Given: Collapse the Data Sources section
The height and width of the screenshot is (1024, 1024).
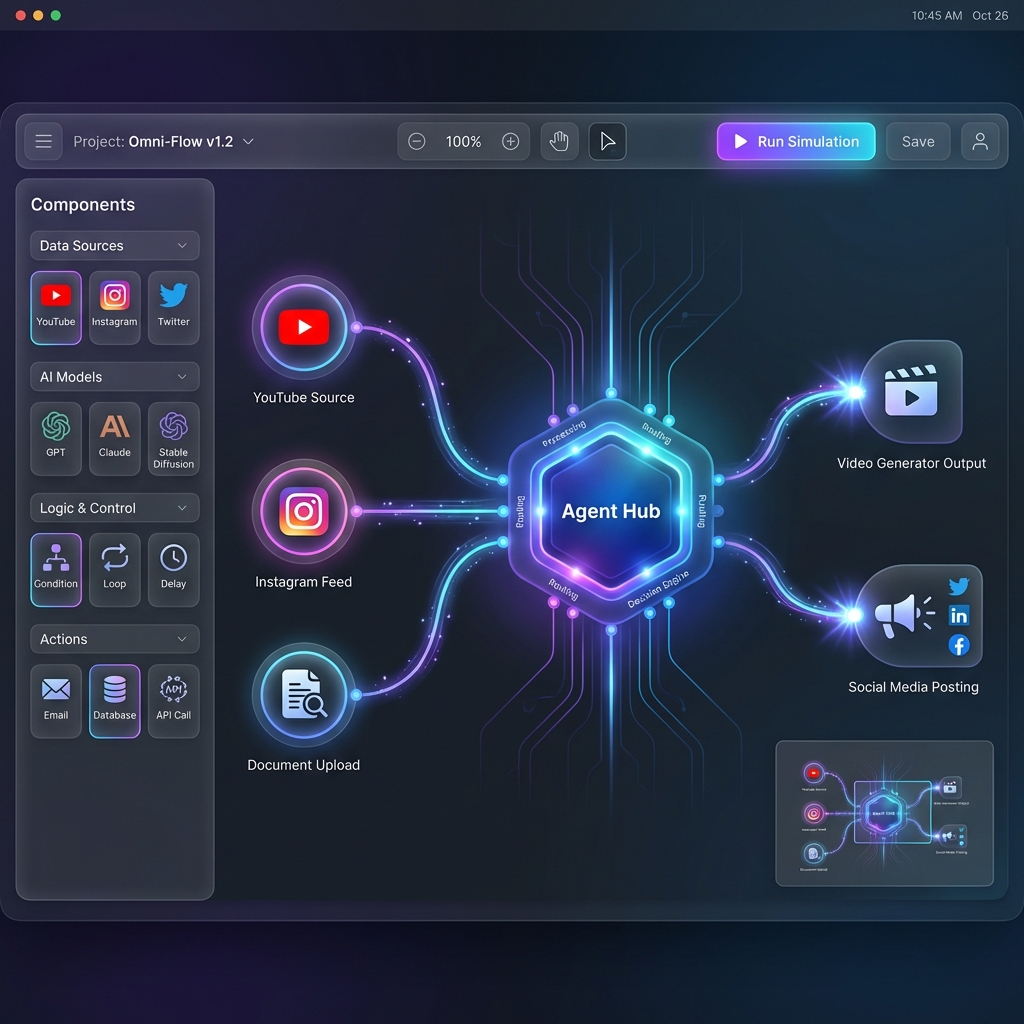Looking at the screenshot, I should (114, 246).
